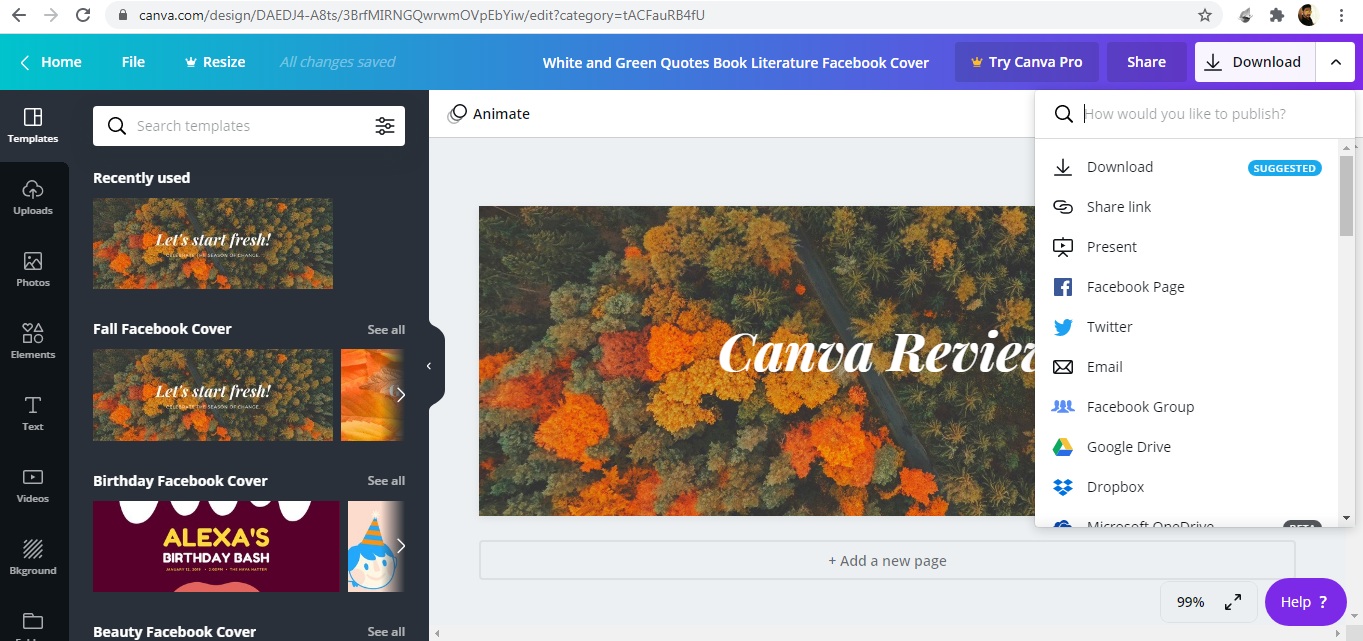The width and height of the screenshot is (1363, 641).
Task: Click the fullscreen expand icon
Action: click(1233, 602)
